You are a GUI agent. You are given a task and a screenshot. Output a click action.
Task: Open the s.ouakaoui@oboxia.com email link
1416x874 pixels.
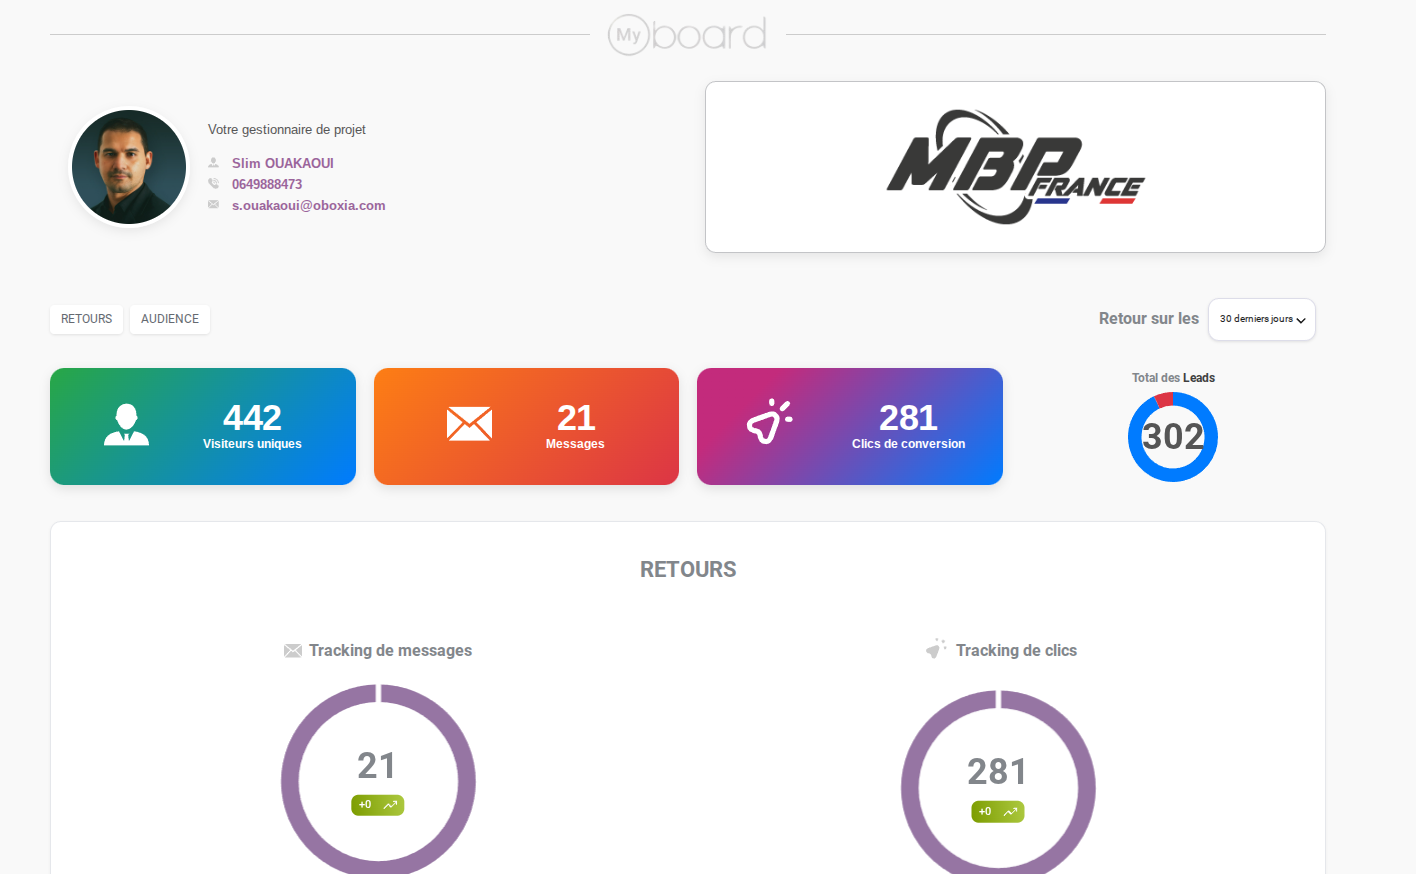tap(309, 205)
